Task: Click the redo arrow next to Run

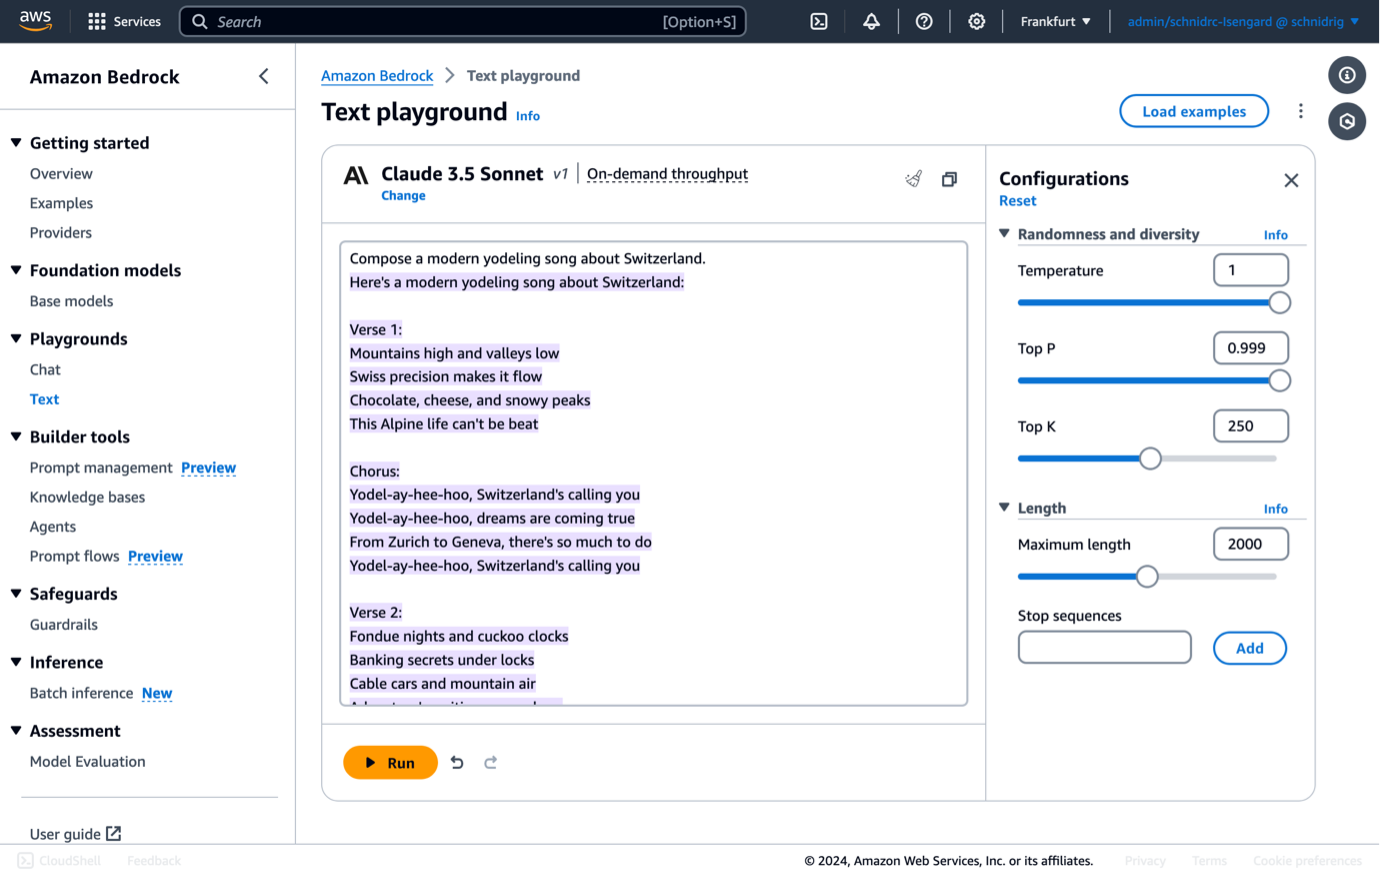Action: pyautogui.click(x=491, y=762)
